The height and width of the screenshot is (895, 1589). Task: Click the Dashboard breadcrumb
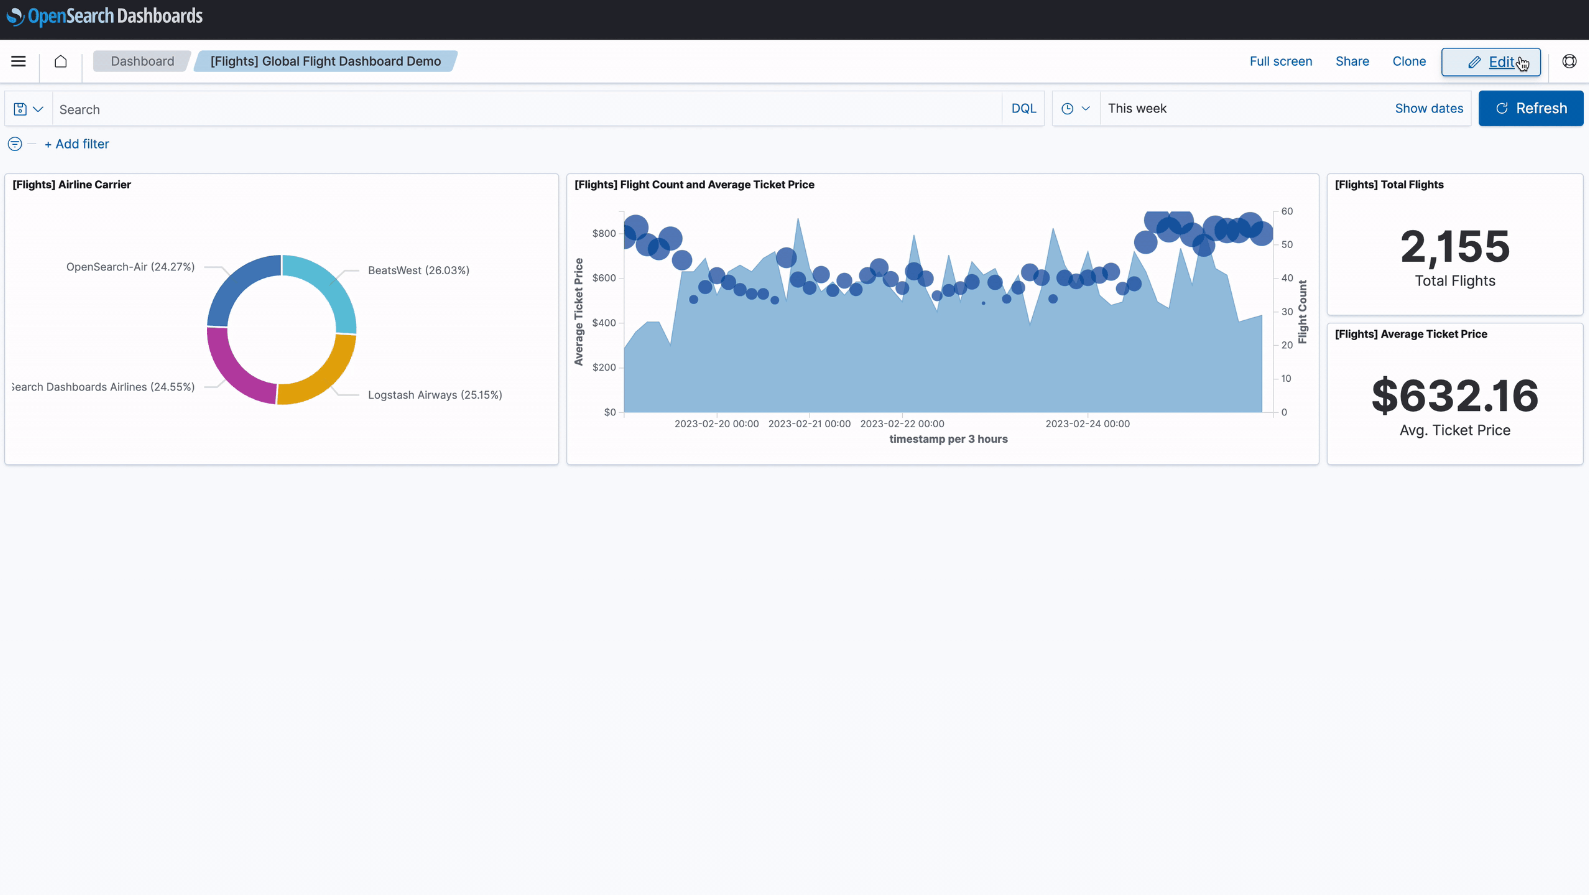(142, 61)
